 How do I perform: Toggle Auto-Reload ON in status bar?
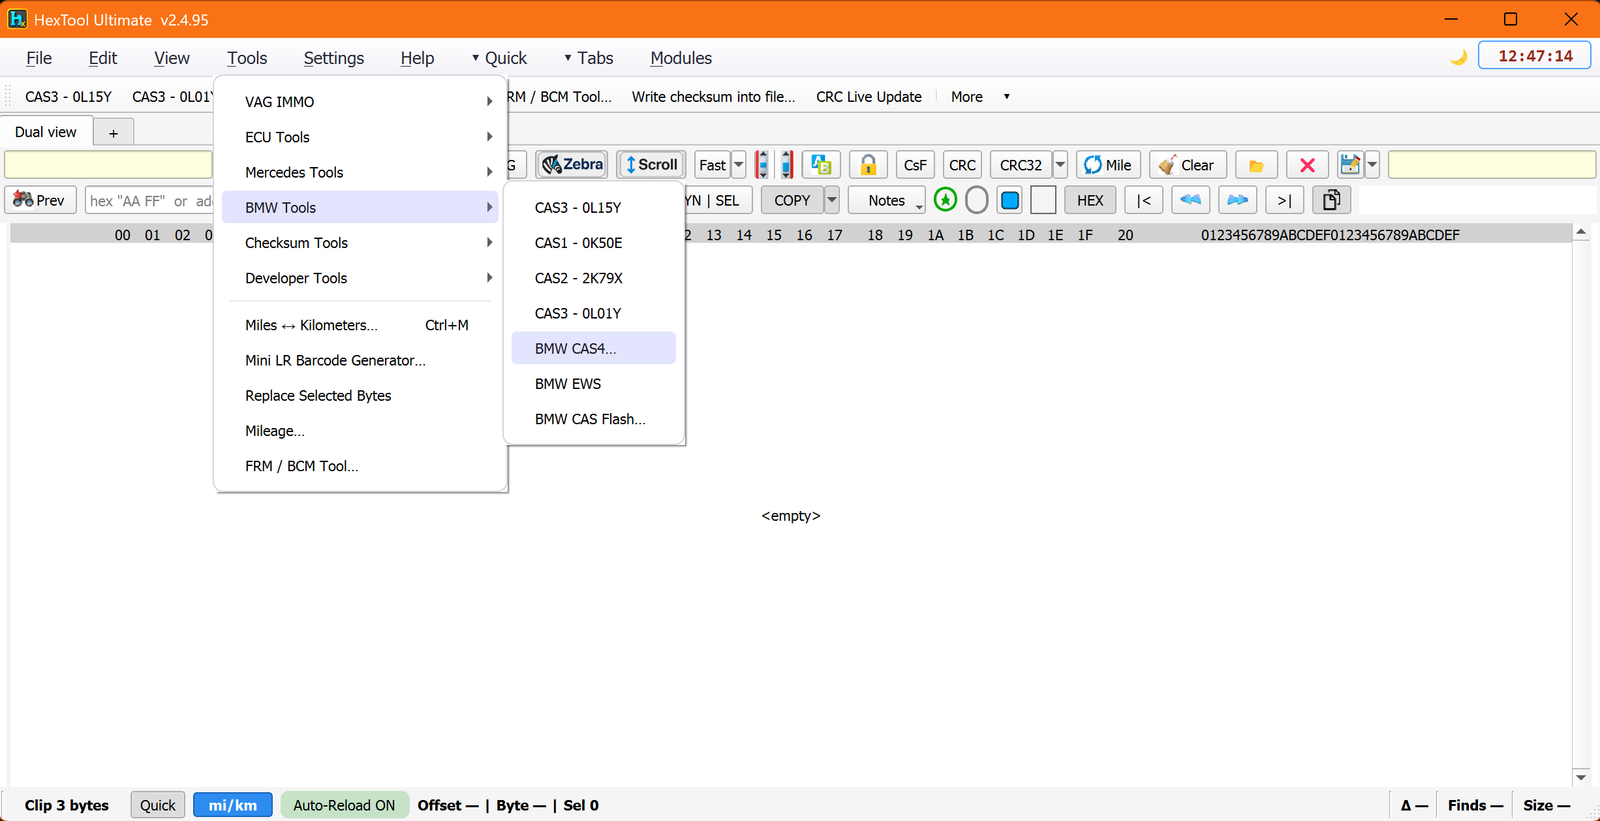344,805
